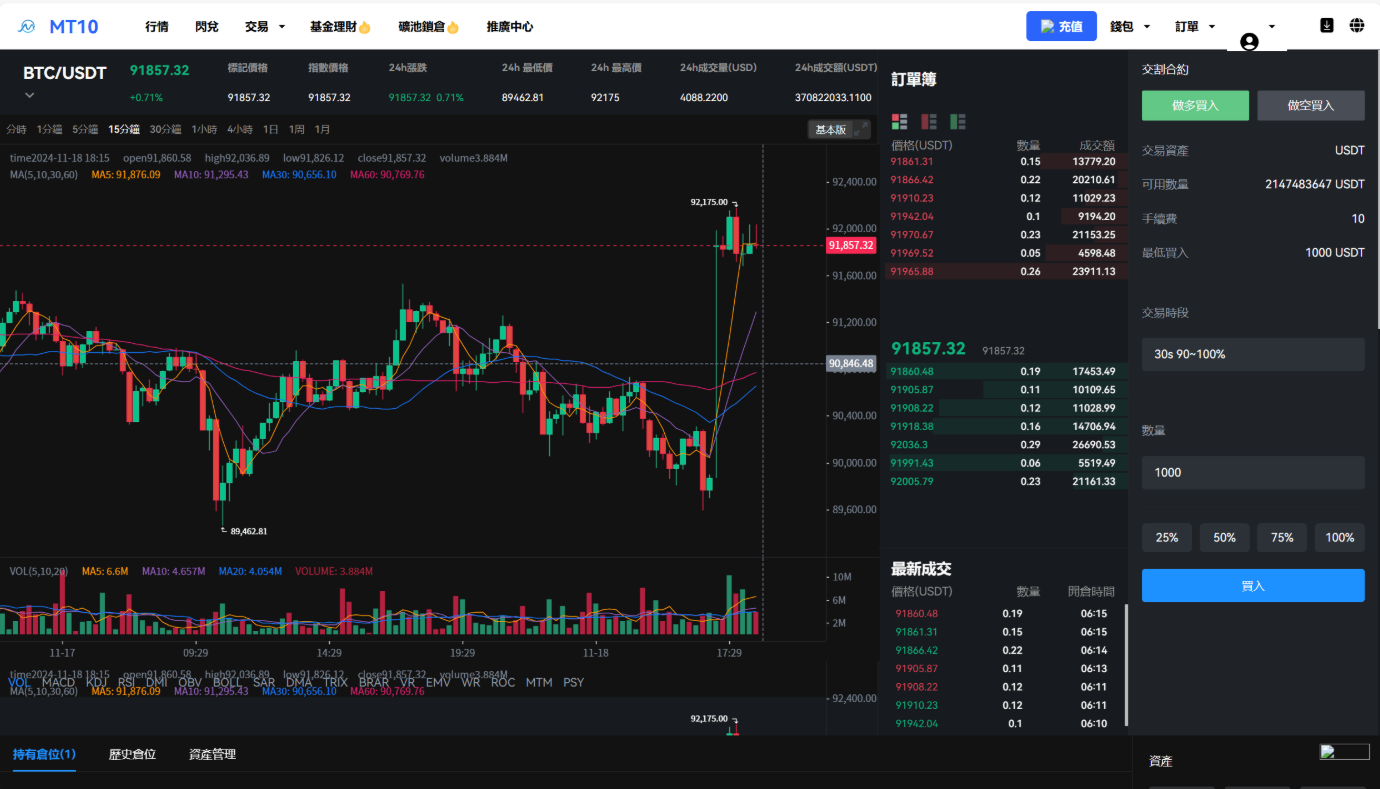1380x789 pixels.
Task: Show sell-orders-only order book view
Action: point(929,121)
